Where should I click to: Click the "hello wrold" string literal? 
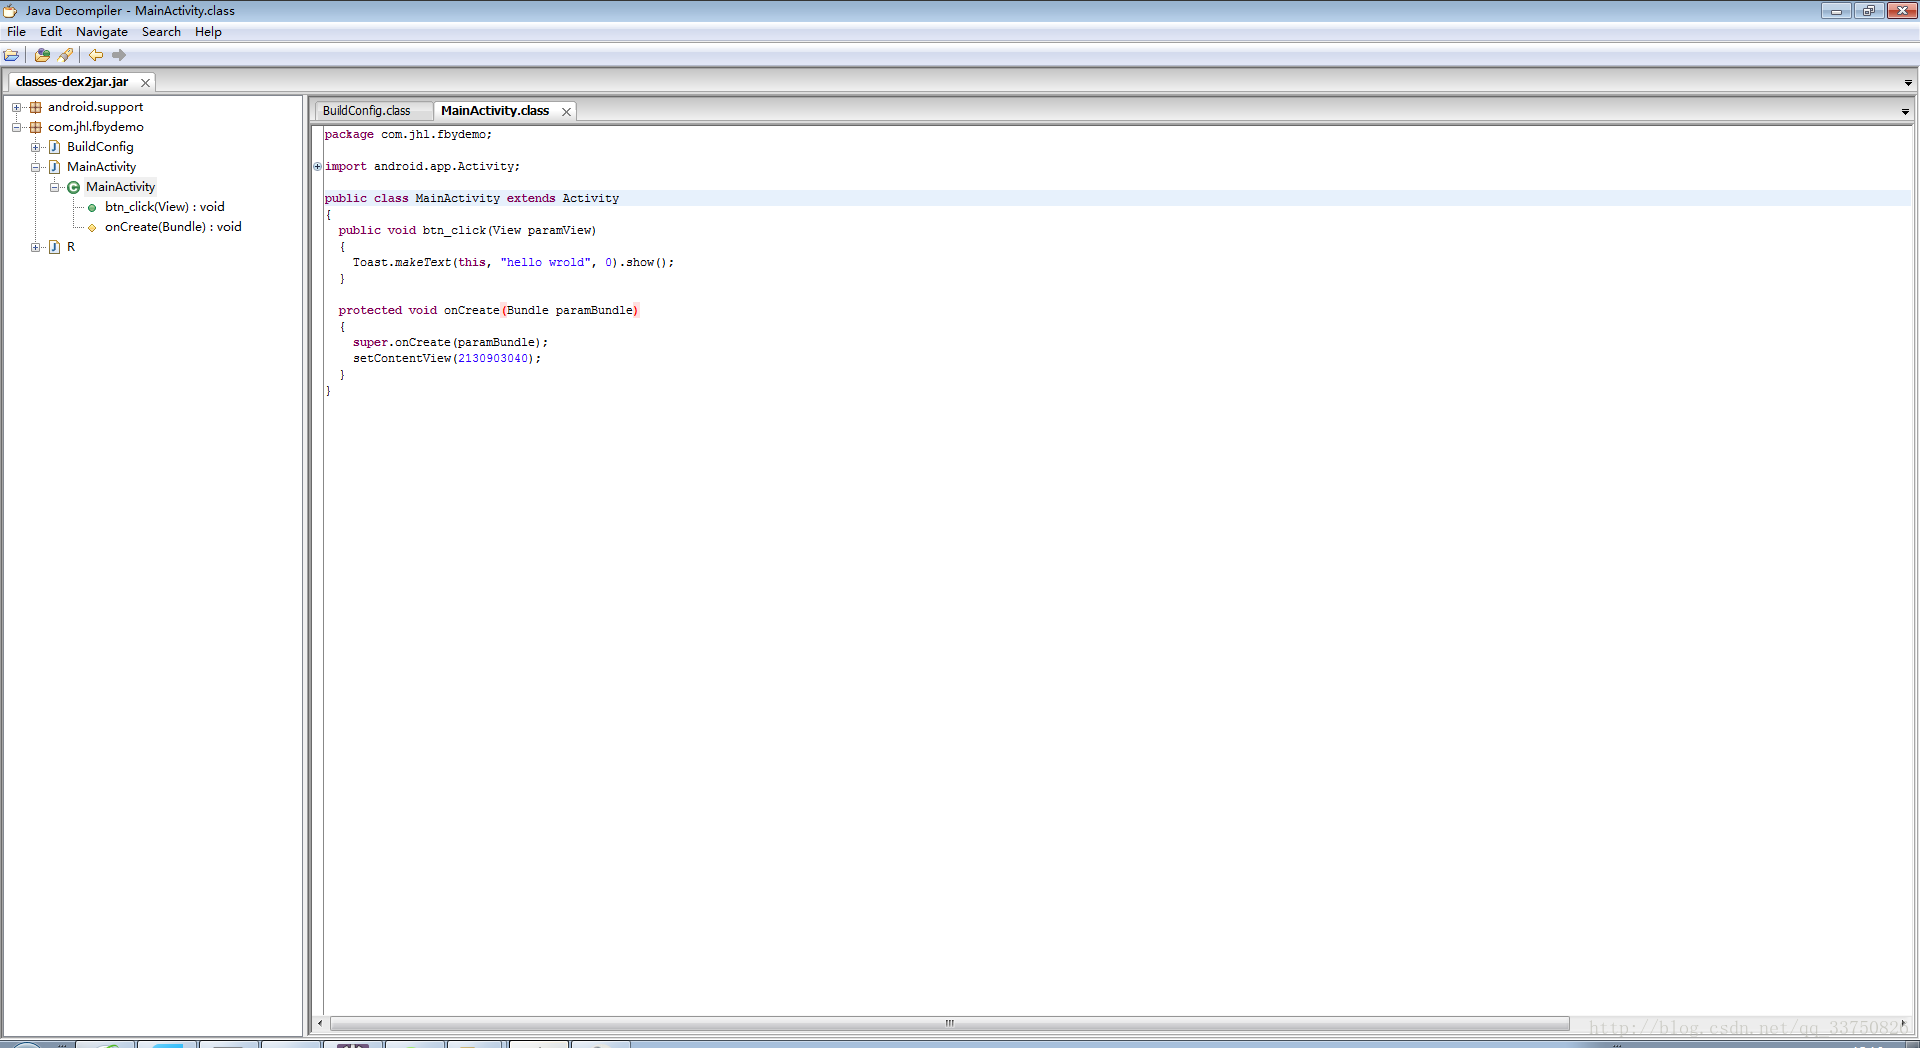click(546, 263)
